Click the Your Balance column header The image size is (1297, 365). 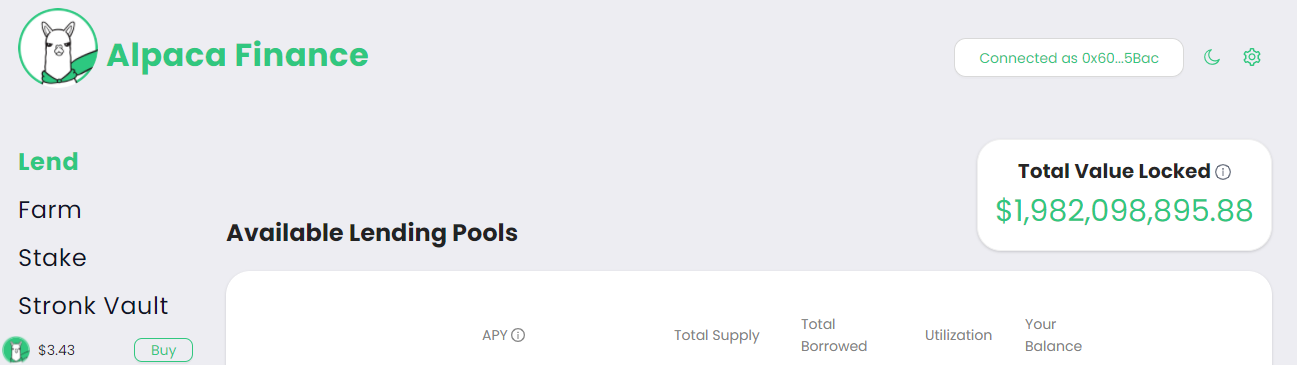coord(1053,335)
